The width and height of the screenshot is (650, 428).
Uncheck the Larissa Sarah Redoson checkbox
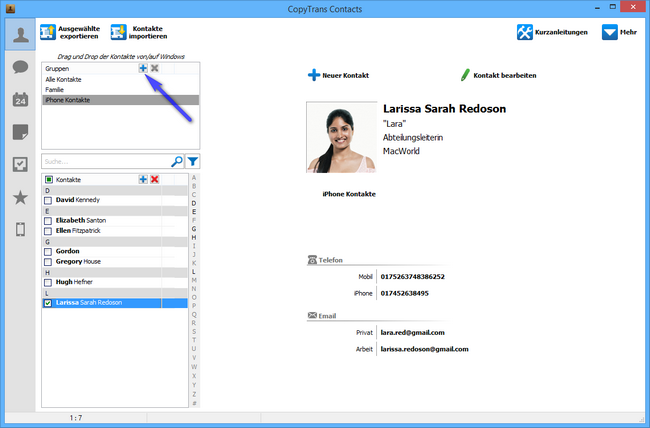[48, 303]
